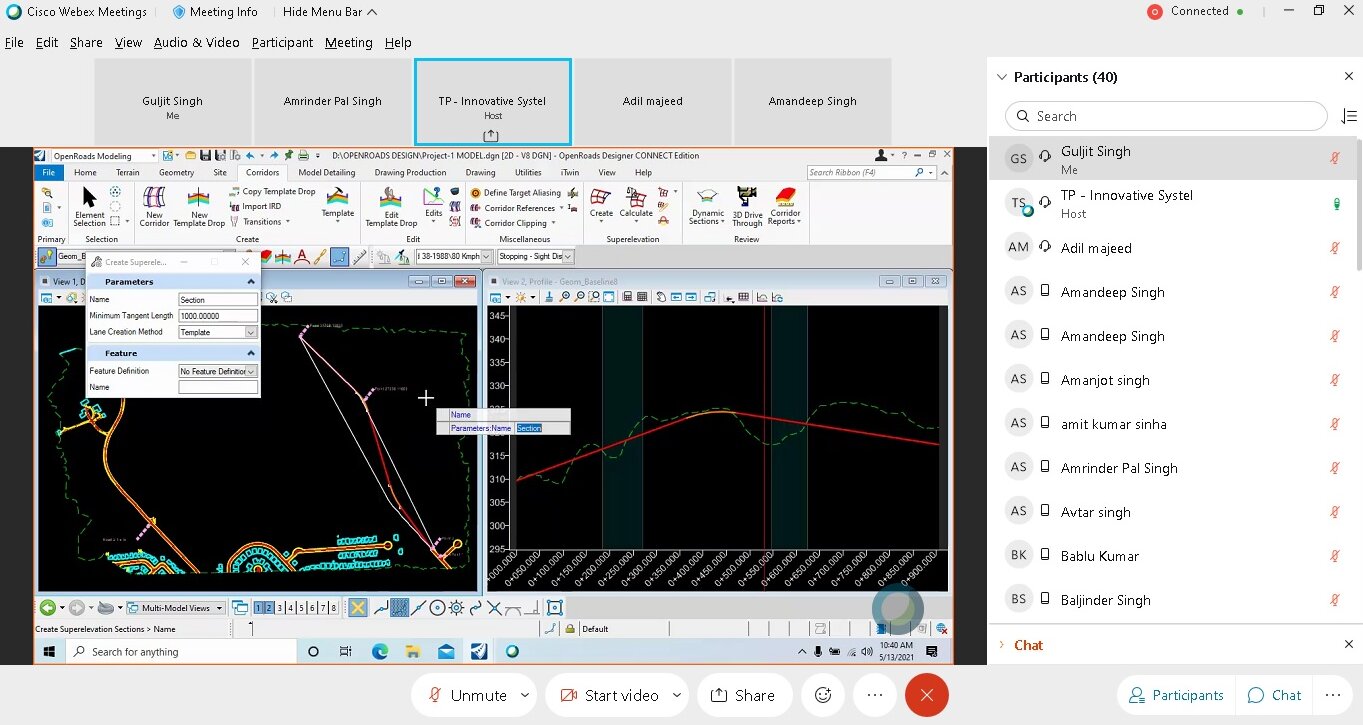
Task: Click the emoji reactions button in Webex
Action: [823, 695]
